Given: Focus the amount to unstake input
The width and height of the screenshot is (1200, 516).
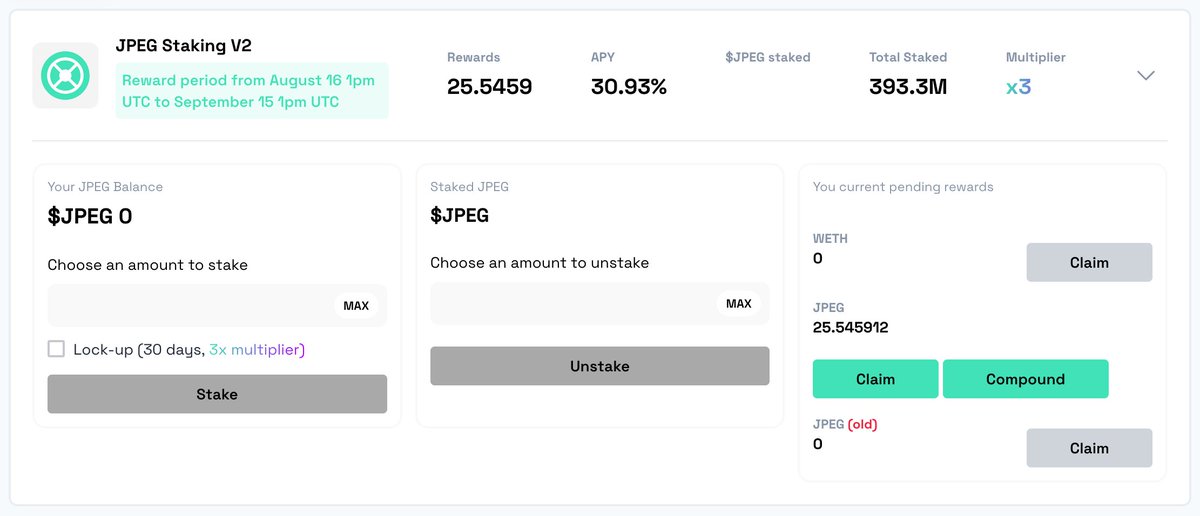Looking at the screenshot, I should click(600, 304).
